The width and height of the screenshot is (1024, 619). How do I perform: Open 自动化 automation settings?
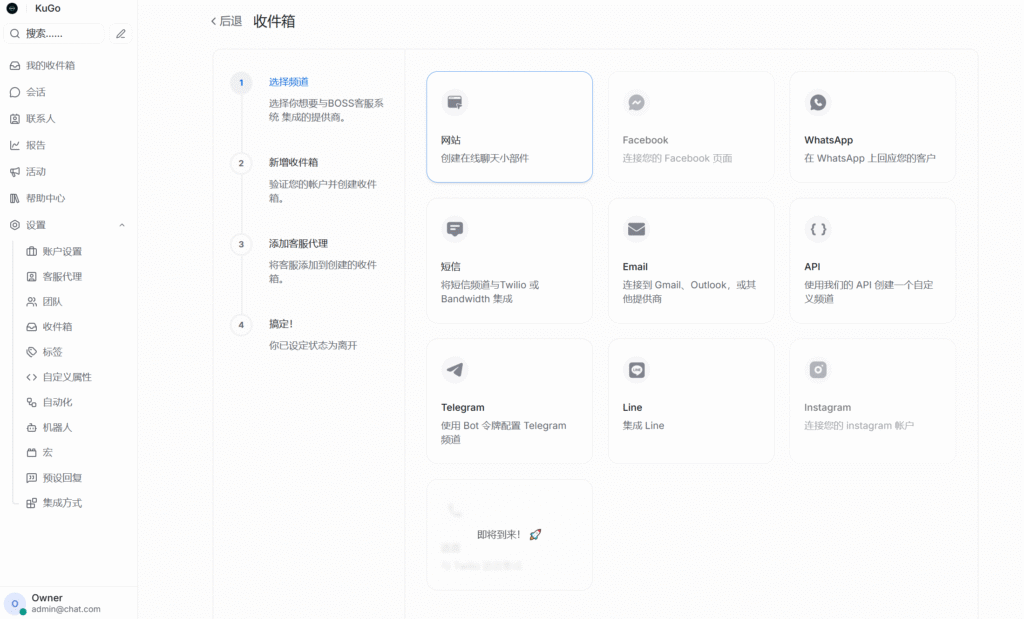(x=57, y=402)
